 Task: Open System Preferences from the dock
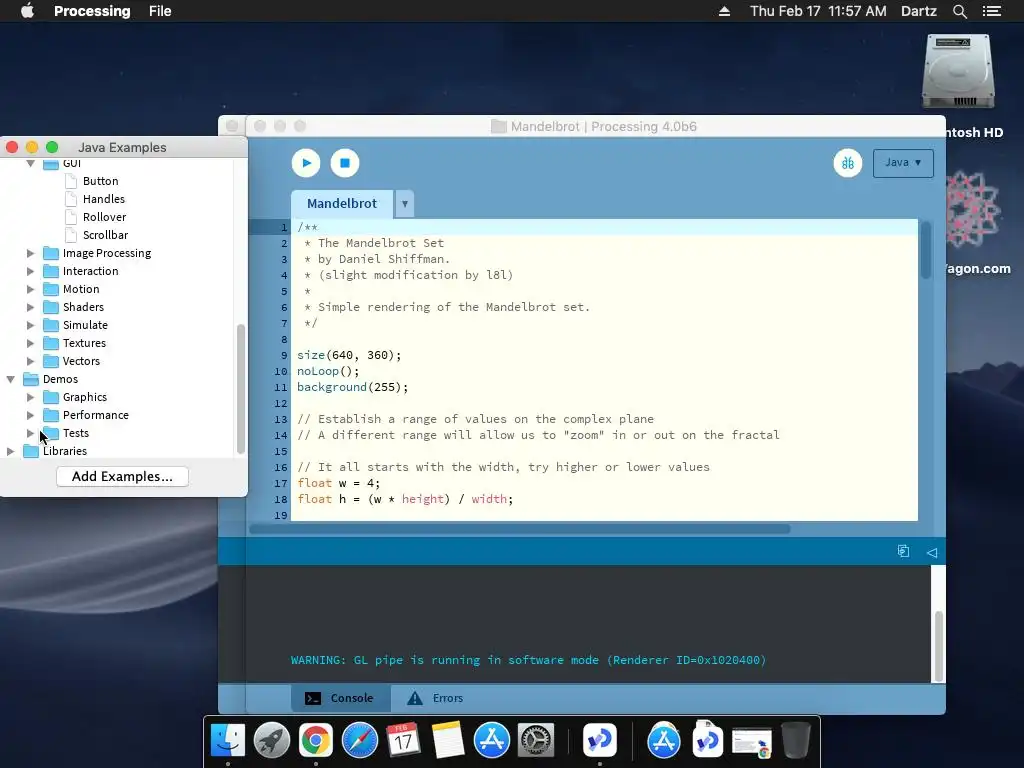pos(536,741)
